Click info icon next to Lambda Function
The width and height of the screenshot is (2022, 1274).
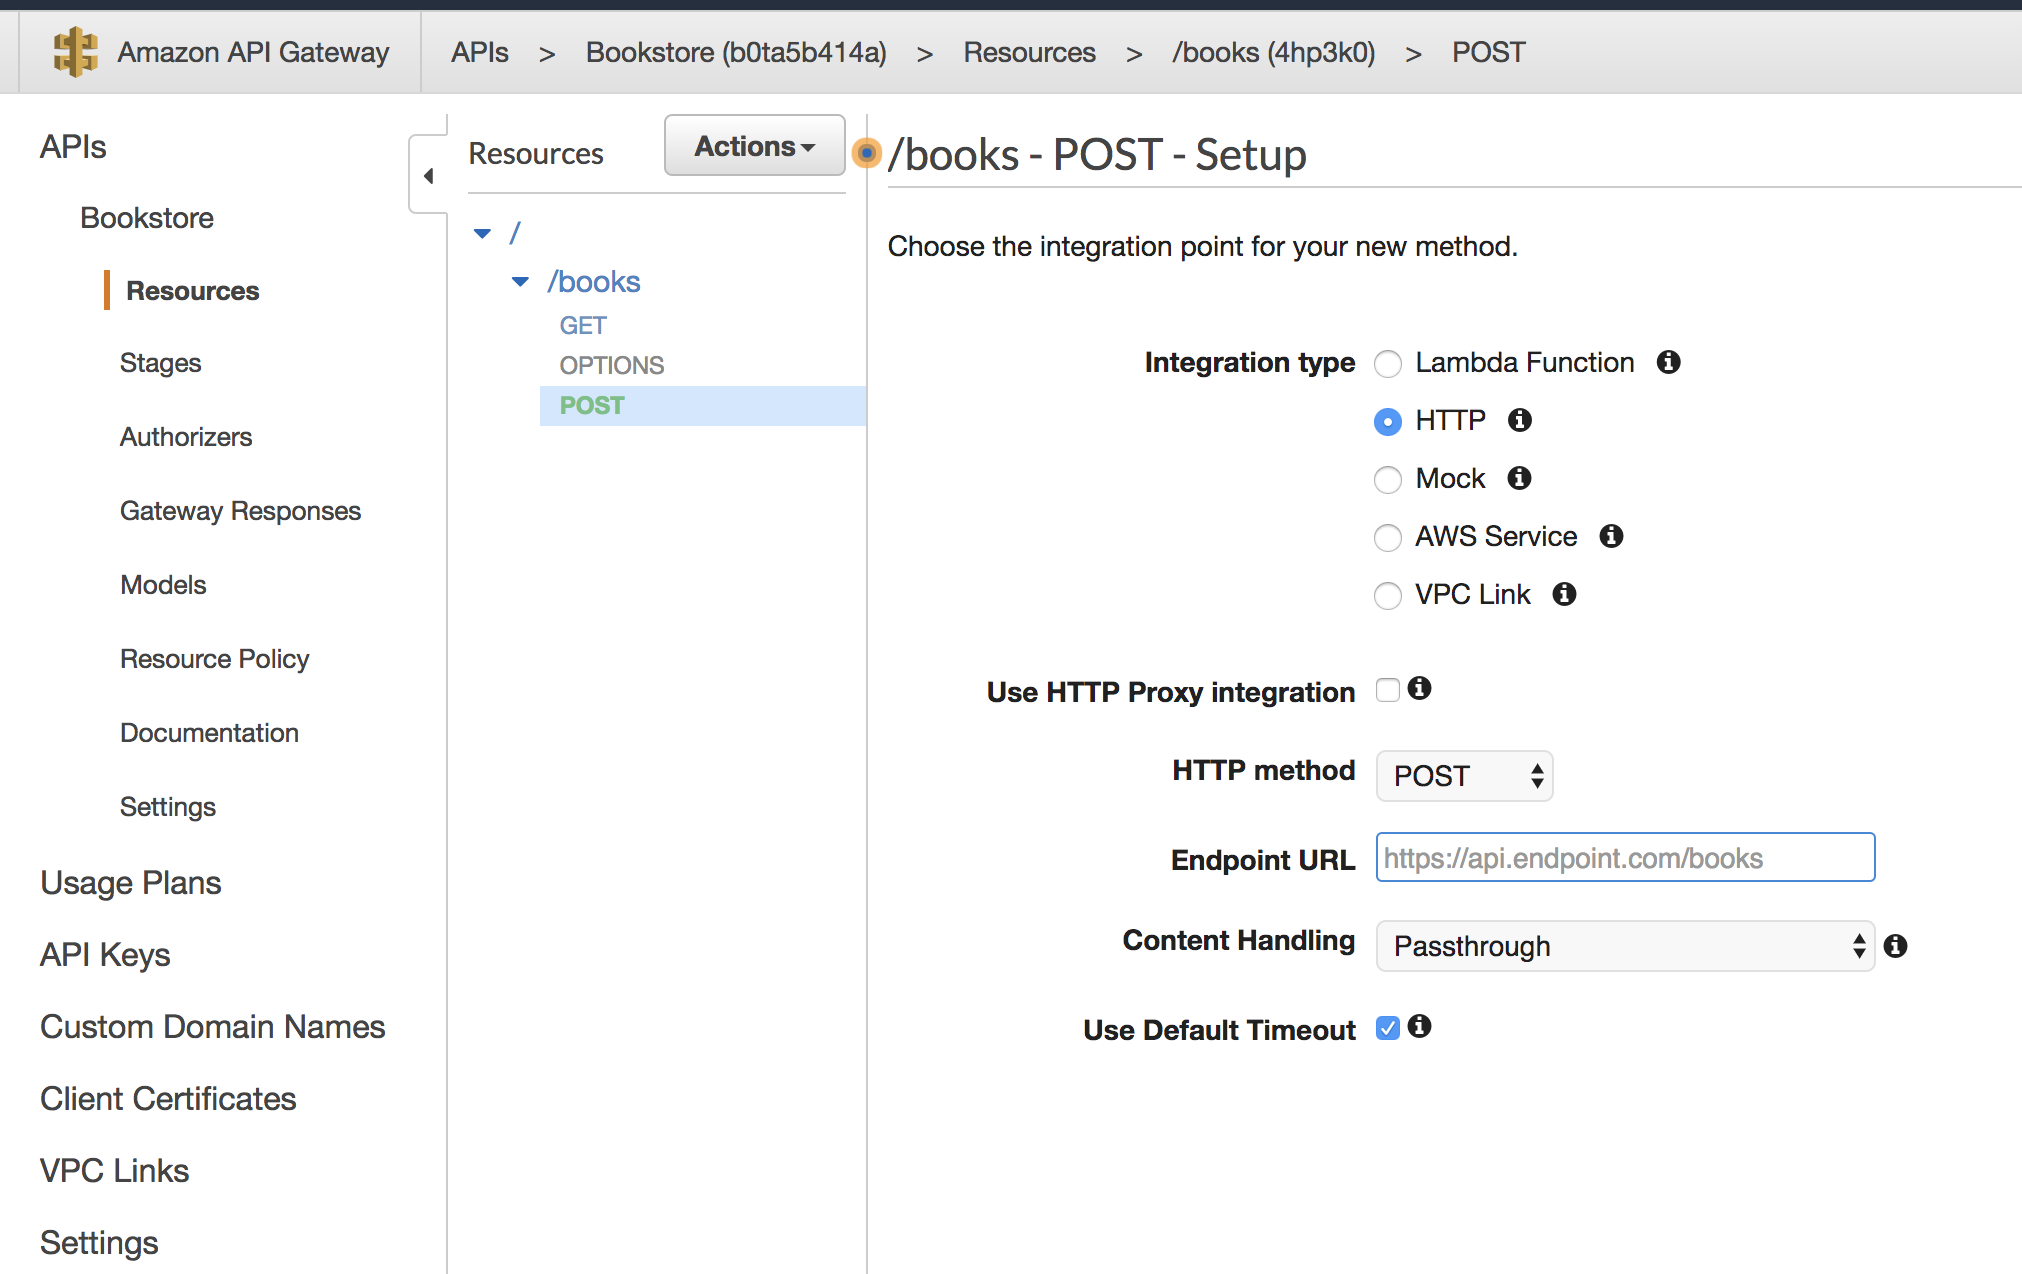(1668, 362)
